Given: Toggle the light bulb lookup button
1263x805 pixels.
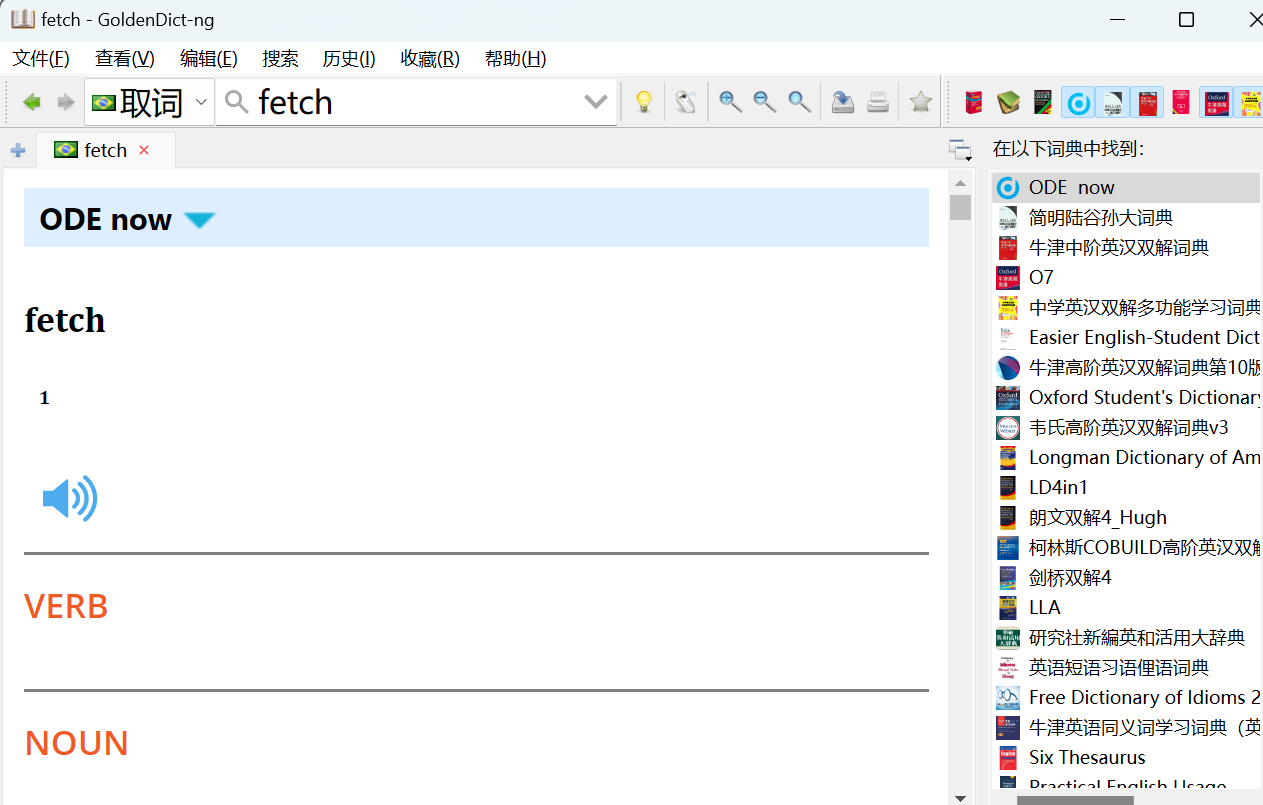Looking at the screenshot, I should pyautogui.click(x=644, y=101).
